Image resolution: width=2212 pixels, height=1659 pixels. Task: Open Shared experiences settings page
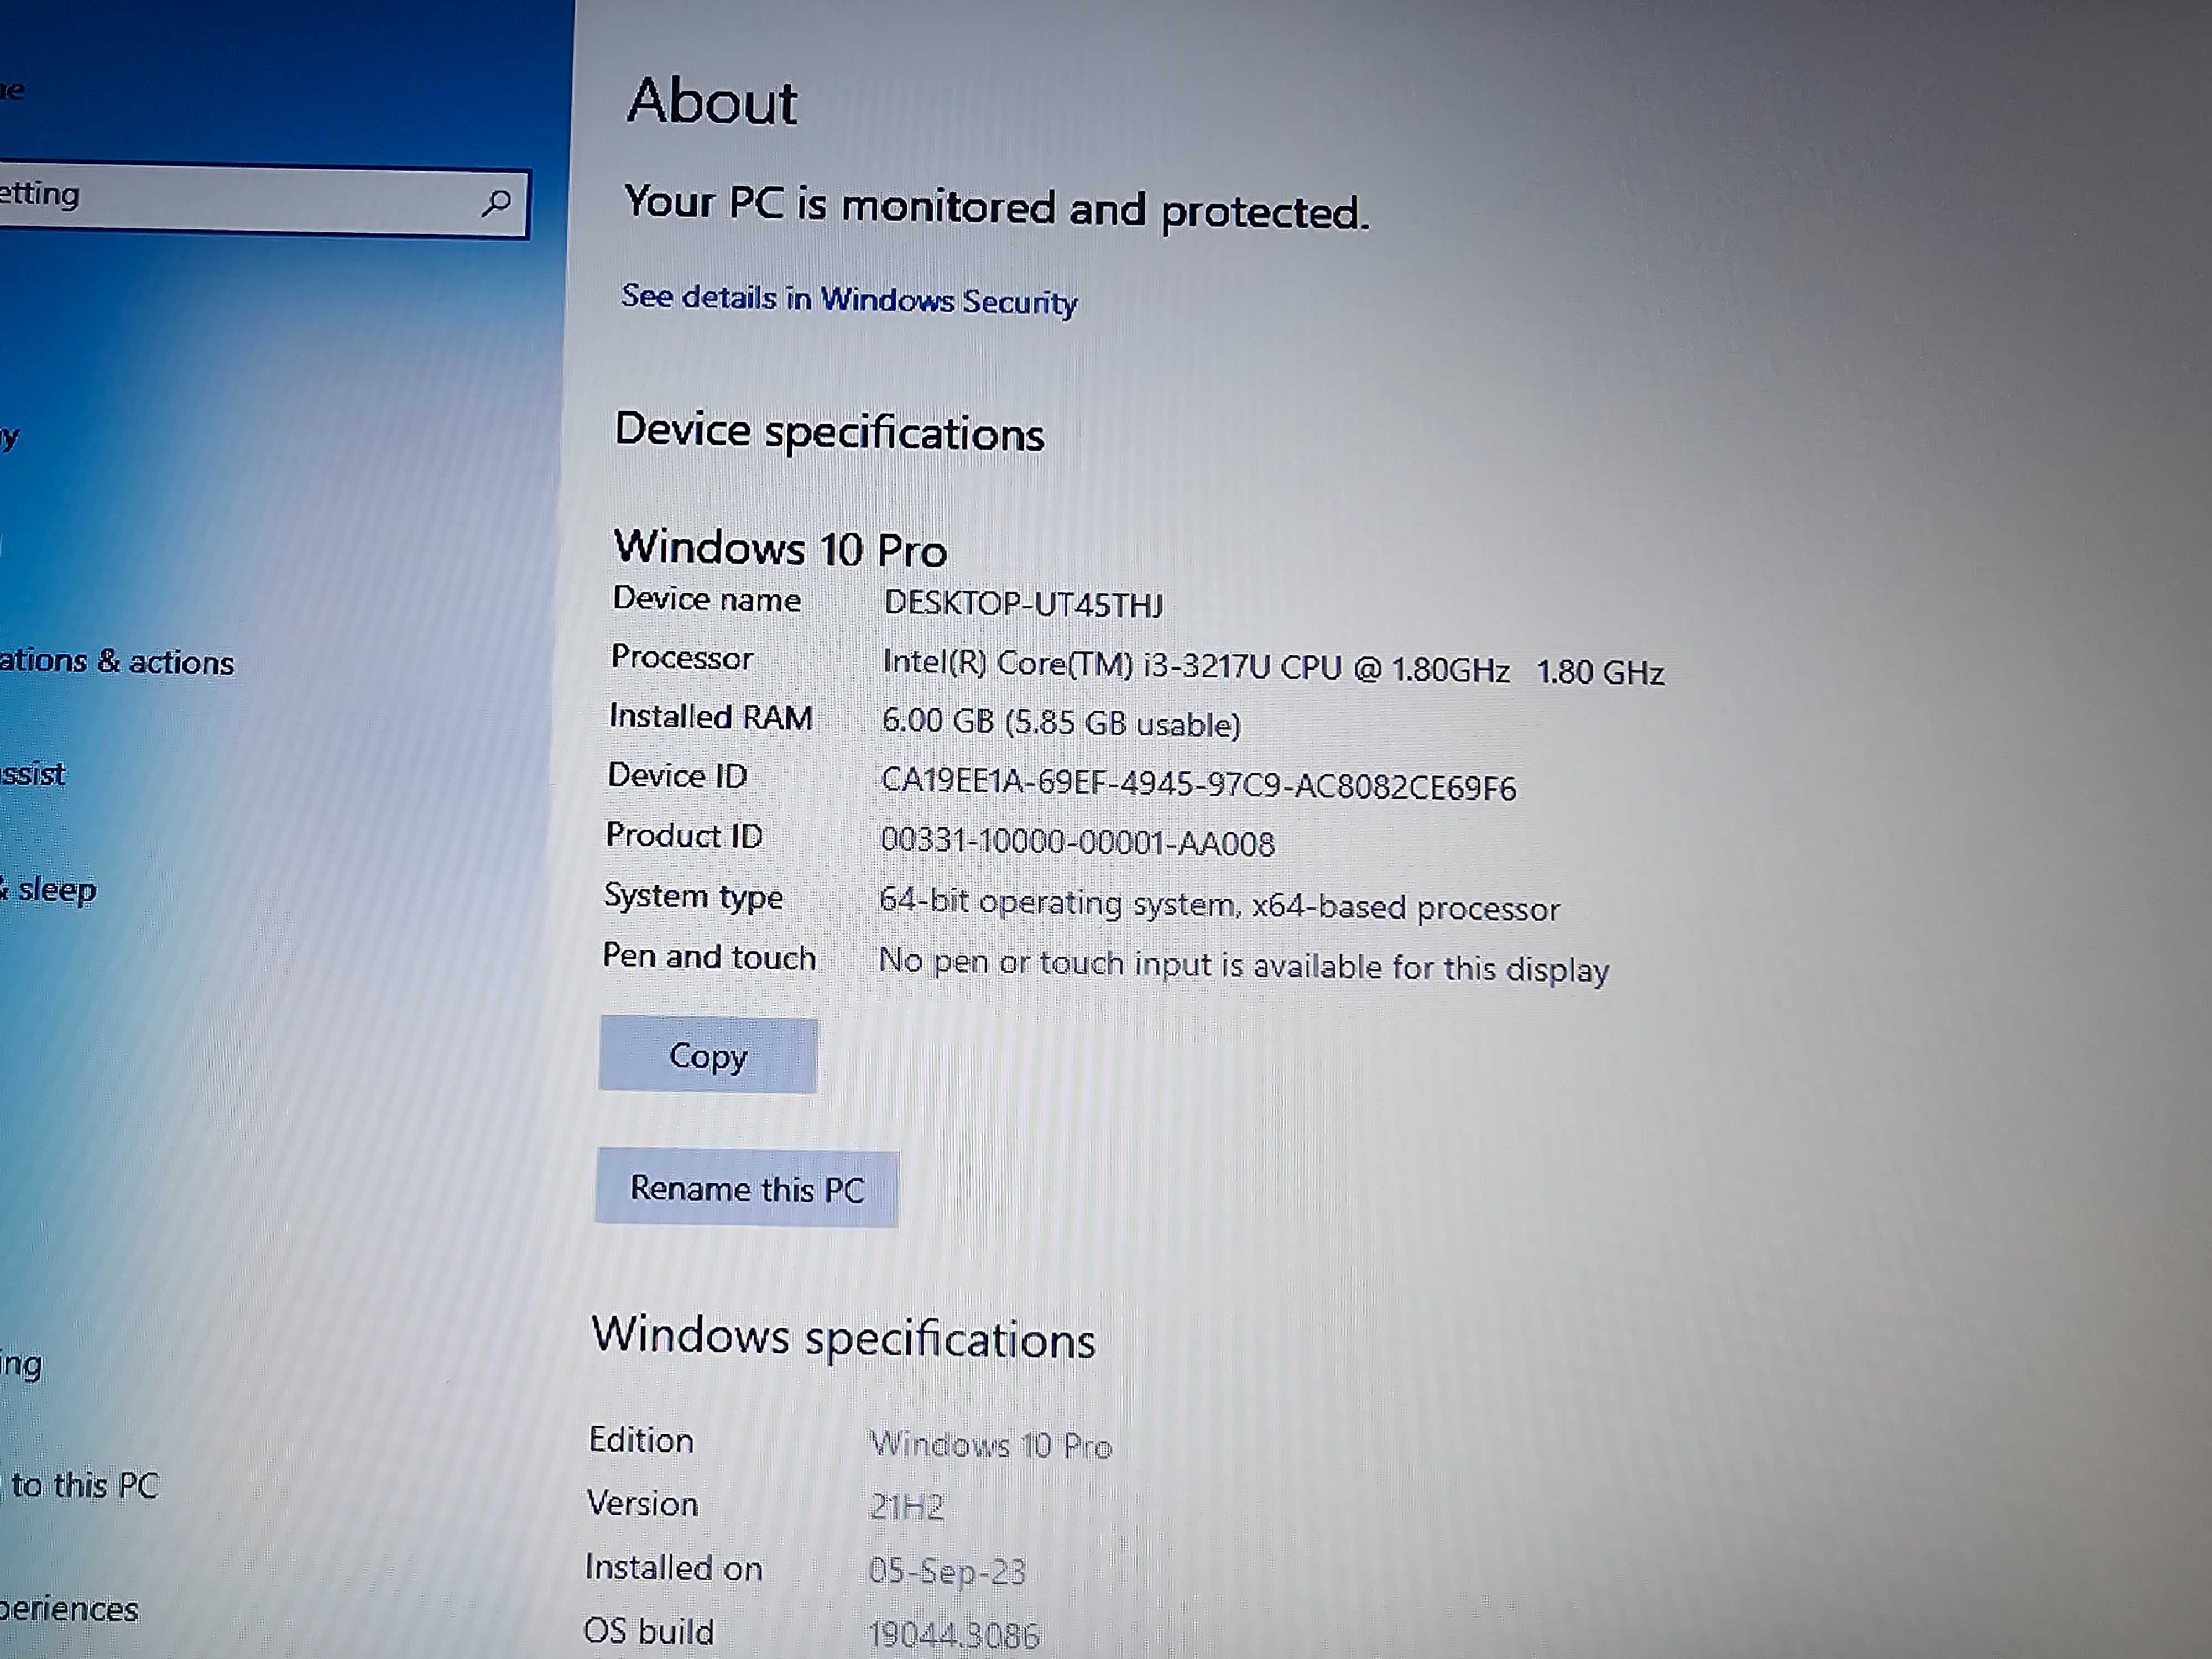tap(69, 1608)
